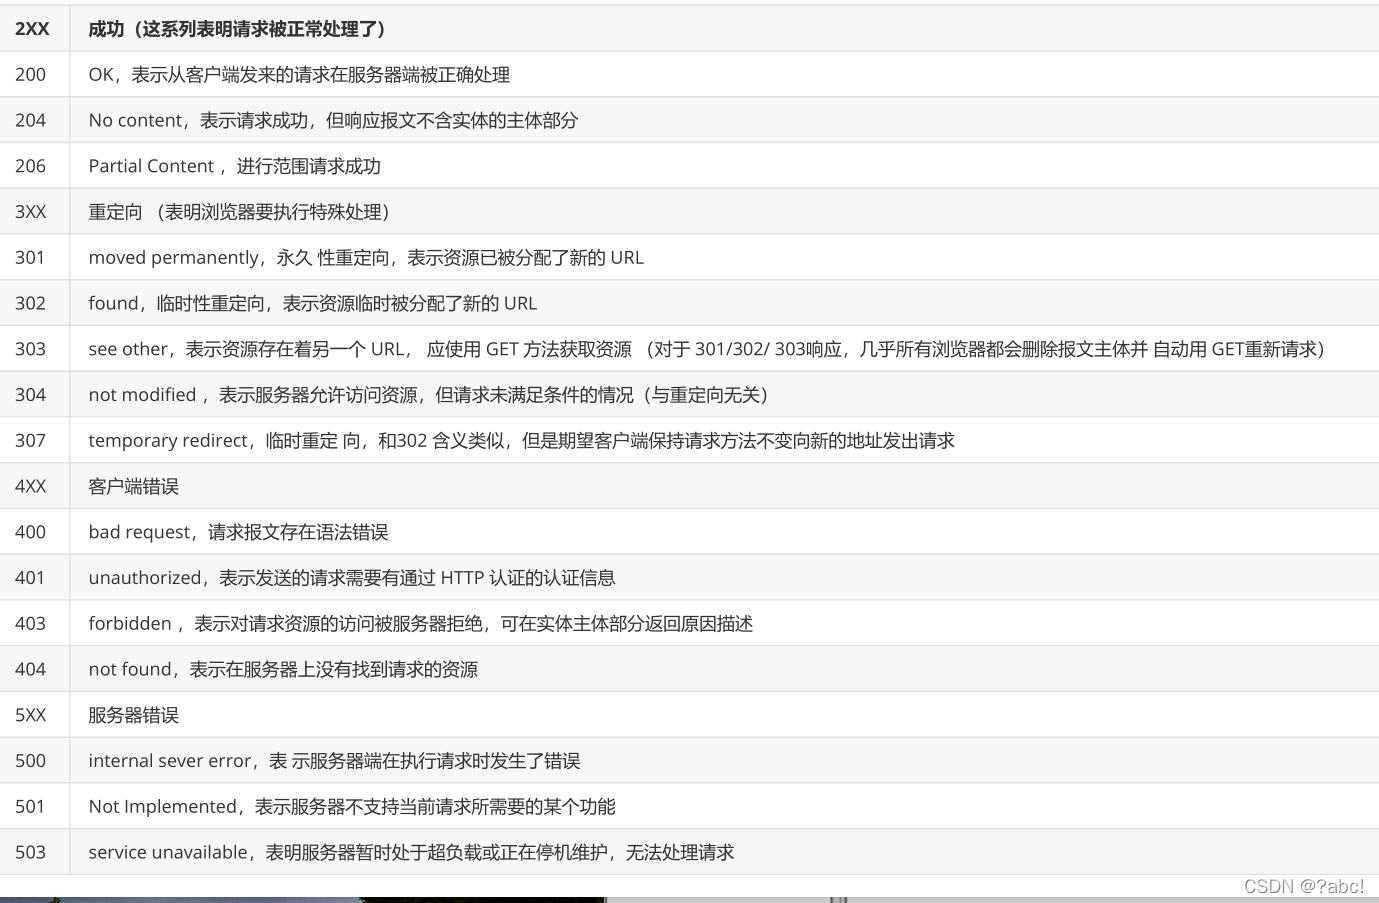Click the status code 302 cell
Screen dimensions: 1379x903
[34, 303]
